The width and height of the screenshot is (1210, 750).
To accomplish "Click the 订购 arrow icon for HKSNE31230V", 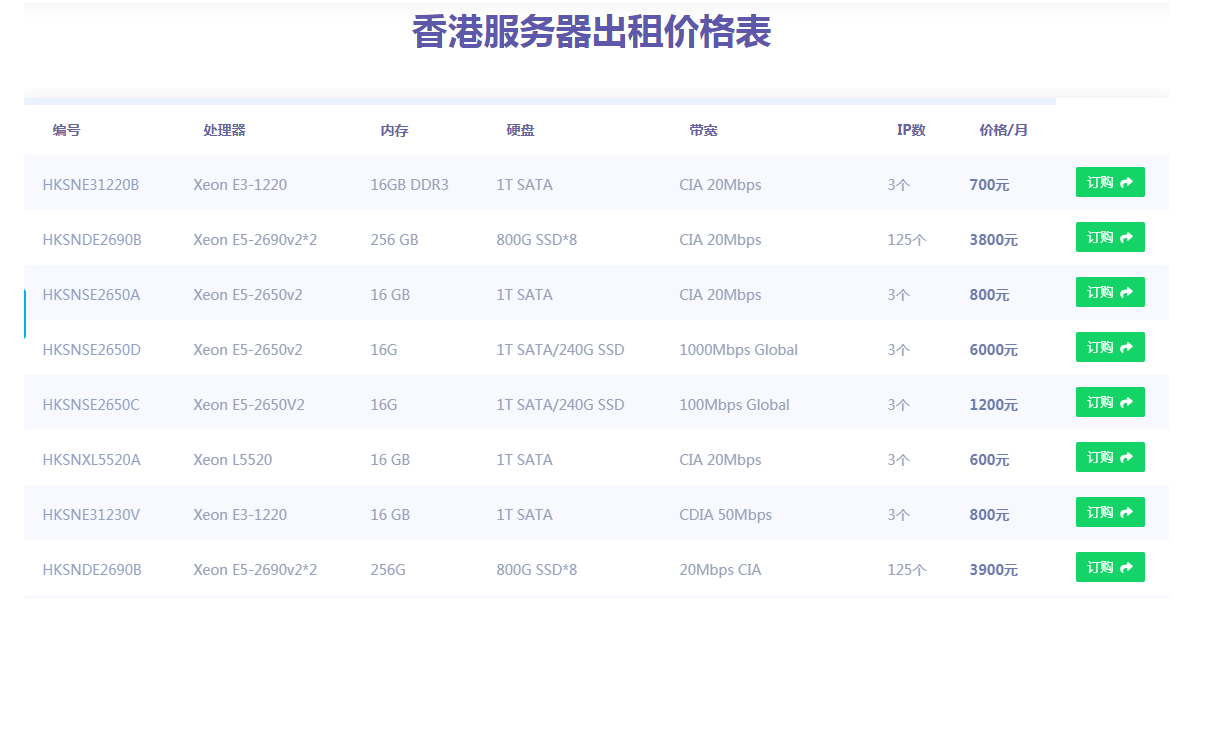I will [x=1127, y=512].
